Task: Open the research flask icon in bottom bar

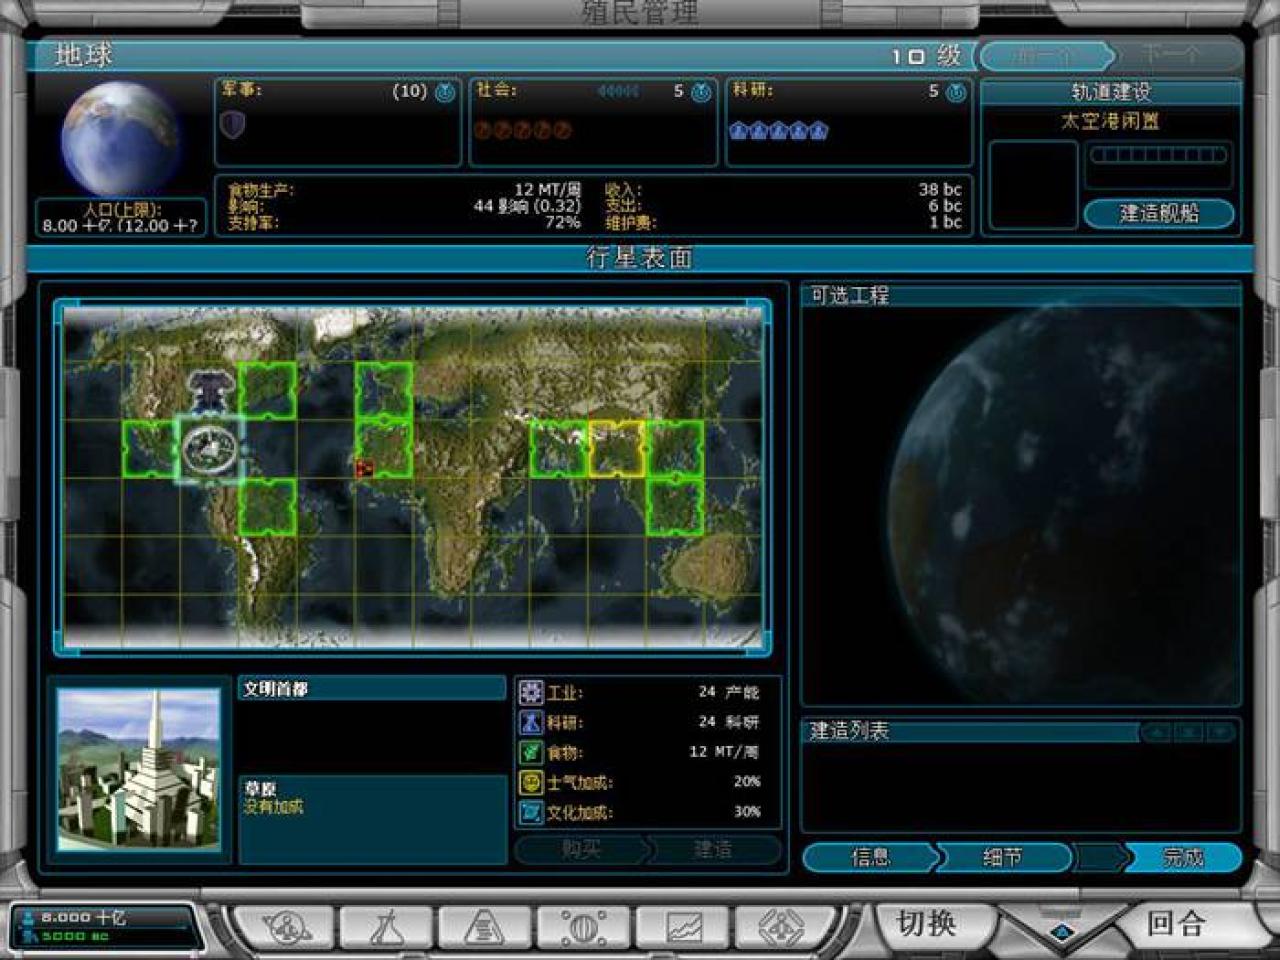Action: click(387, 928)
